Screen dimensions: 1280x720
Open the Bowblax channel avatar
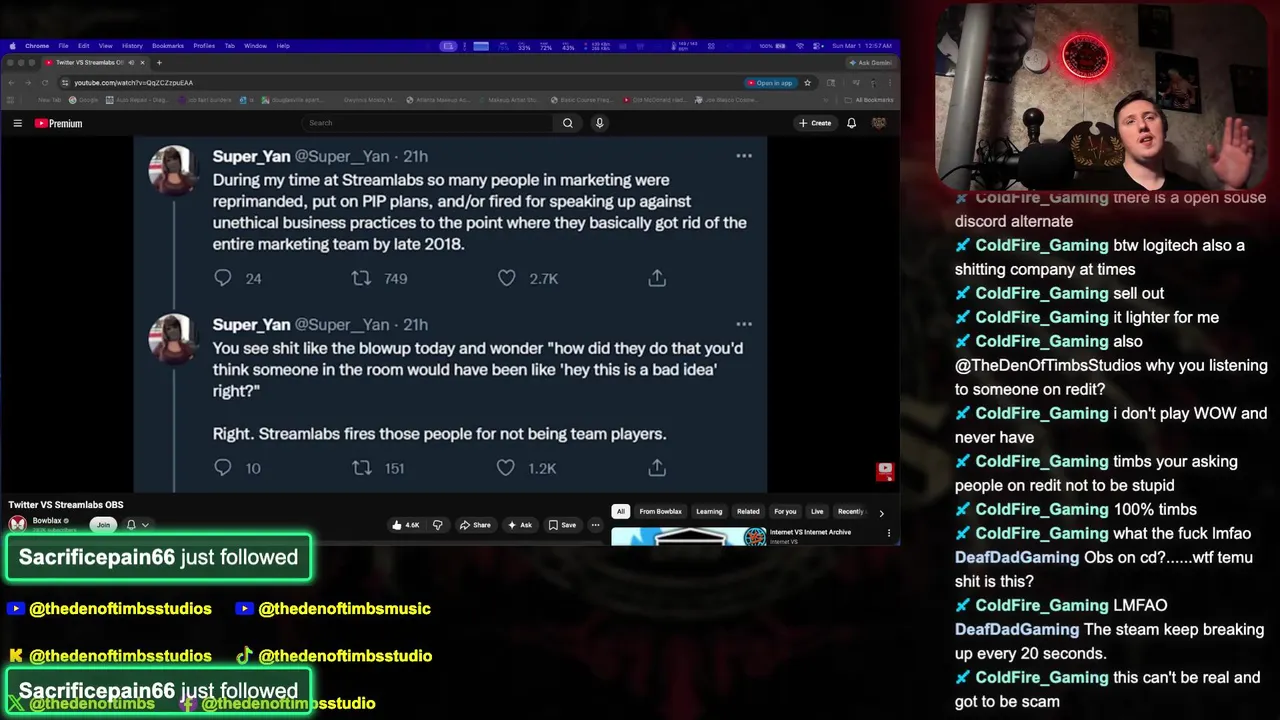[18, 524]
